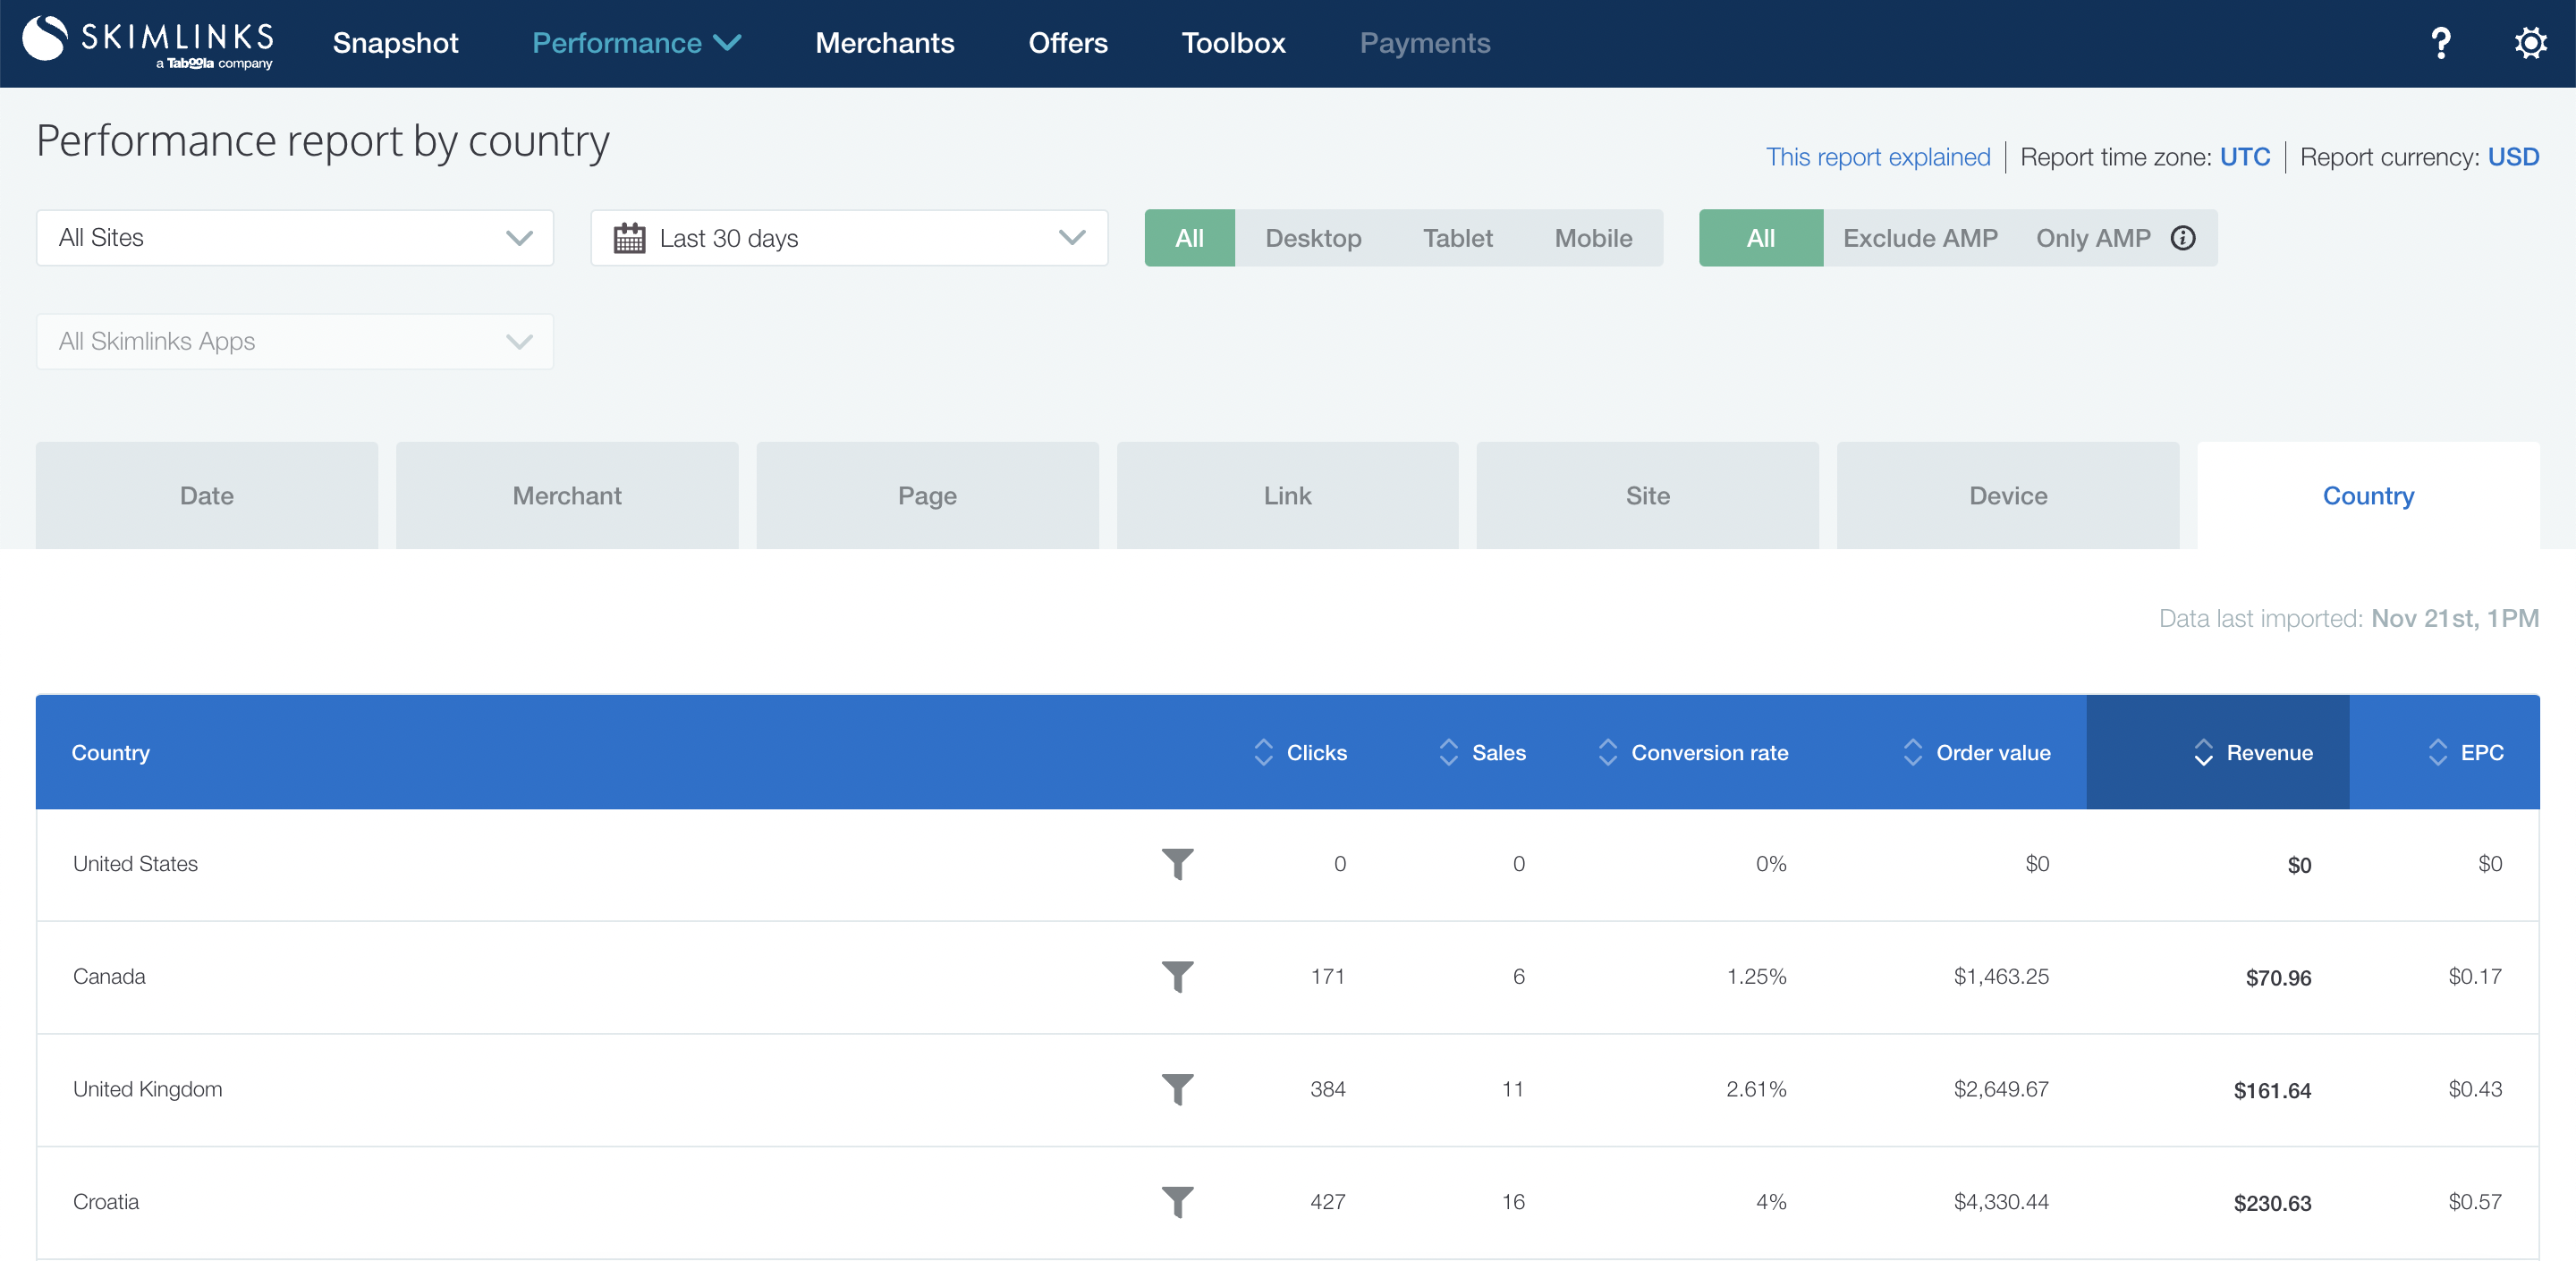Image resolution: width=2576 pixels, height=1261 pixels.
Task: Click the Country column header
Action: click(x=111, y=753)
